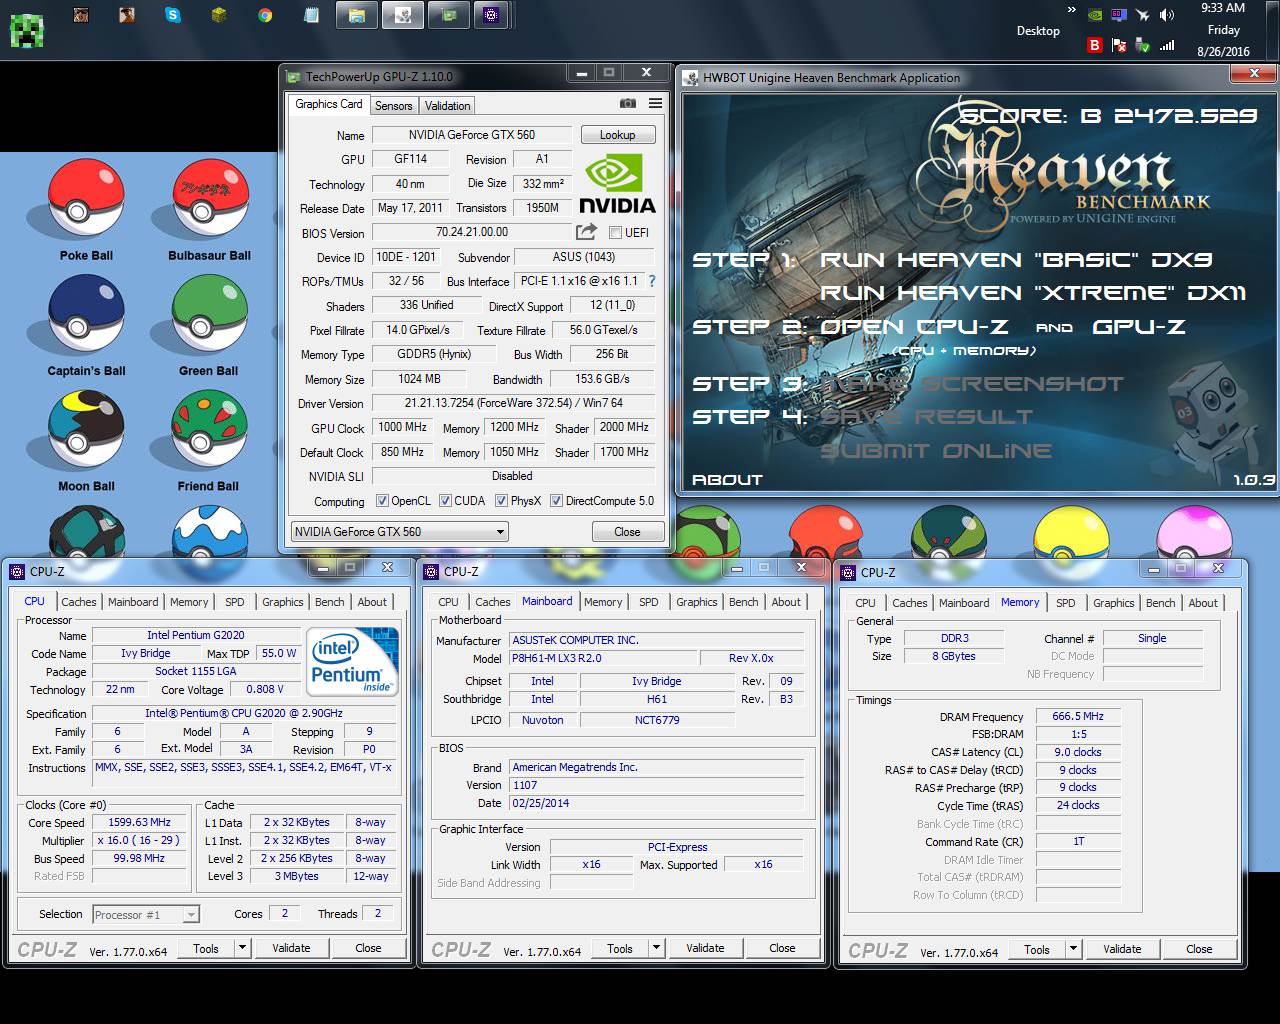Select the Green Ball desktop icon

click(209, 324)
